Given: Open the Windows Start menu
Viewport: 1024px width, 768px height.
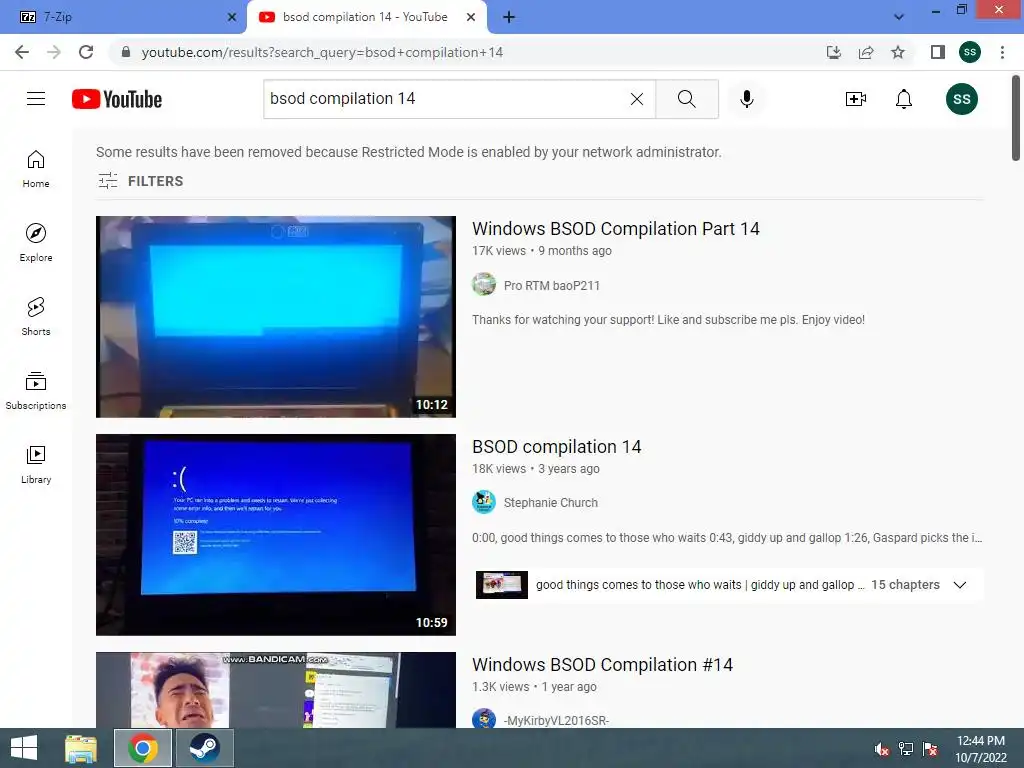Looking at the screenshot, I should (24, 748).
